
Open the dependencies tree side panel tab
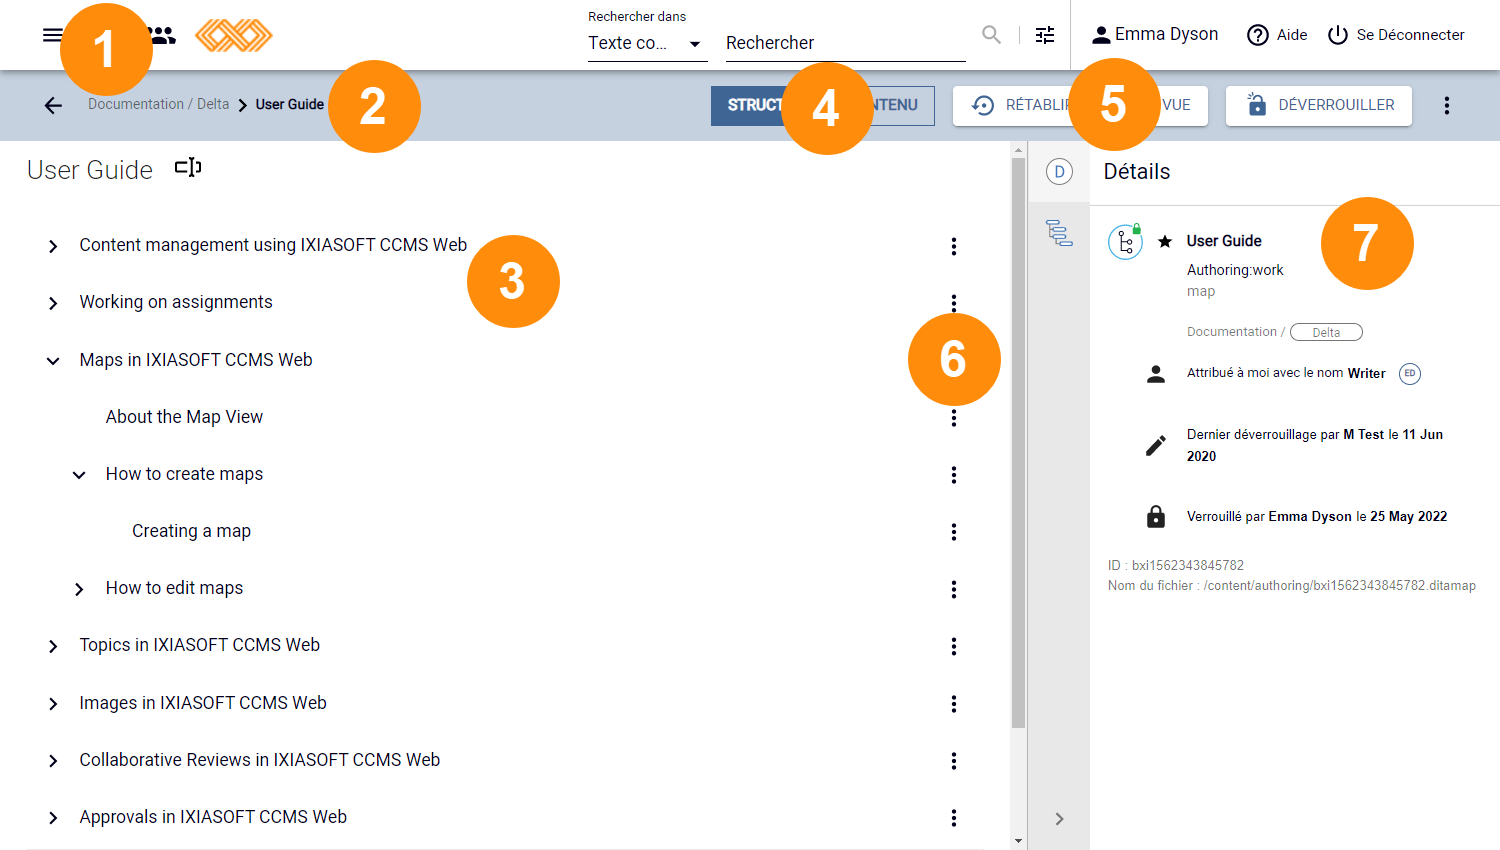(1059, 232)
